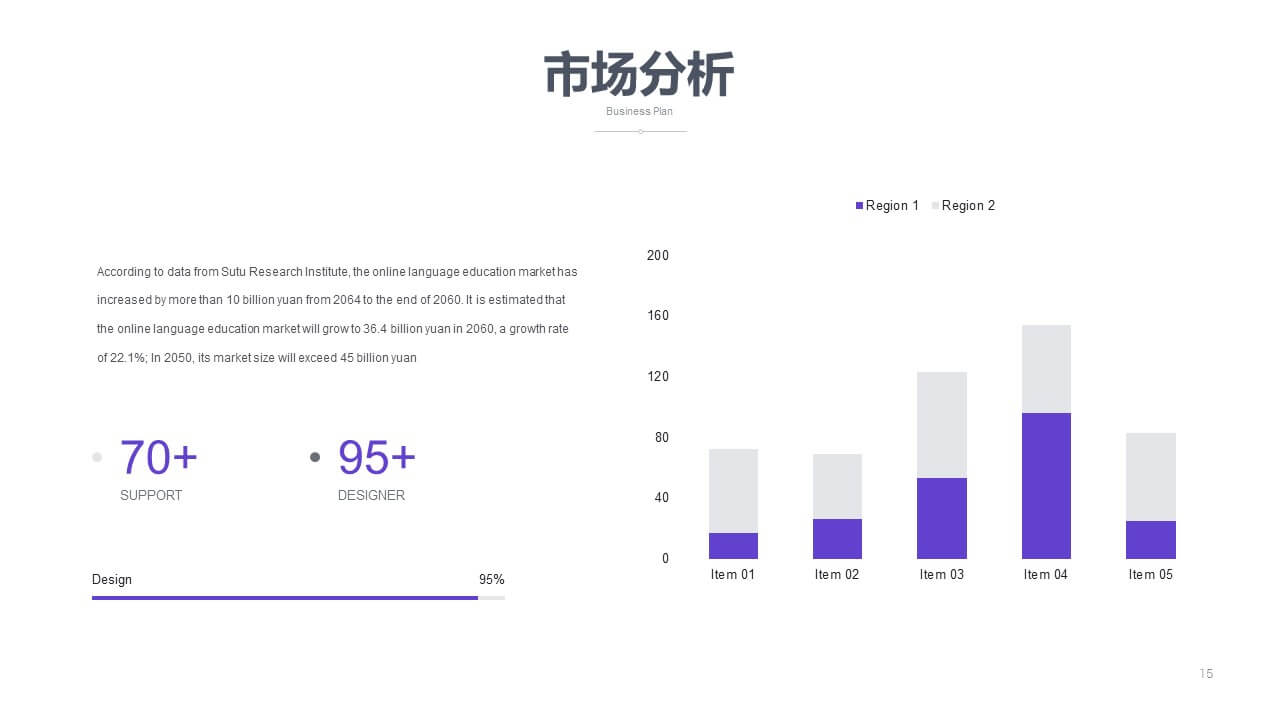
Task: Select the 70+ statistic number
Action: click(x=159, y=457)
